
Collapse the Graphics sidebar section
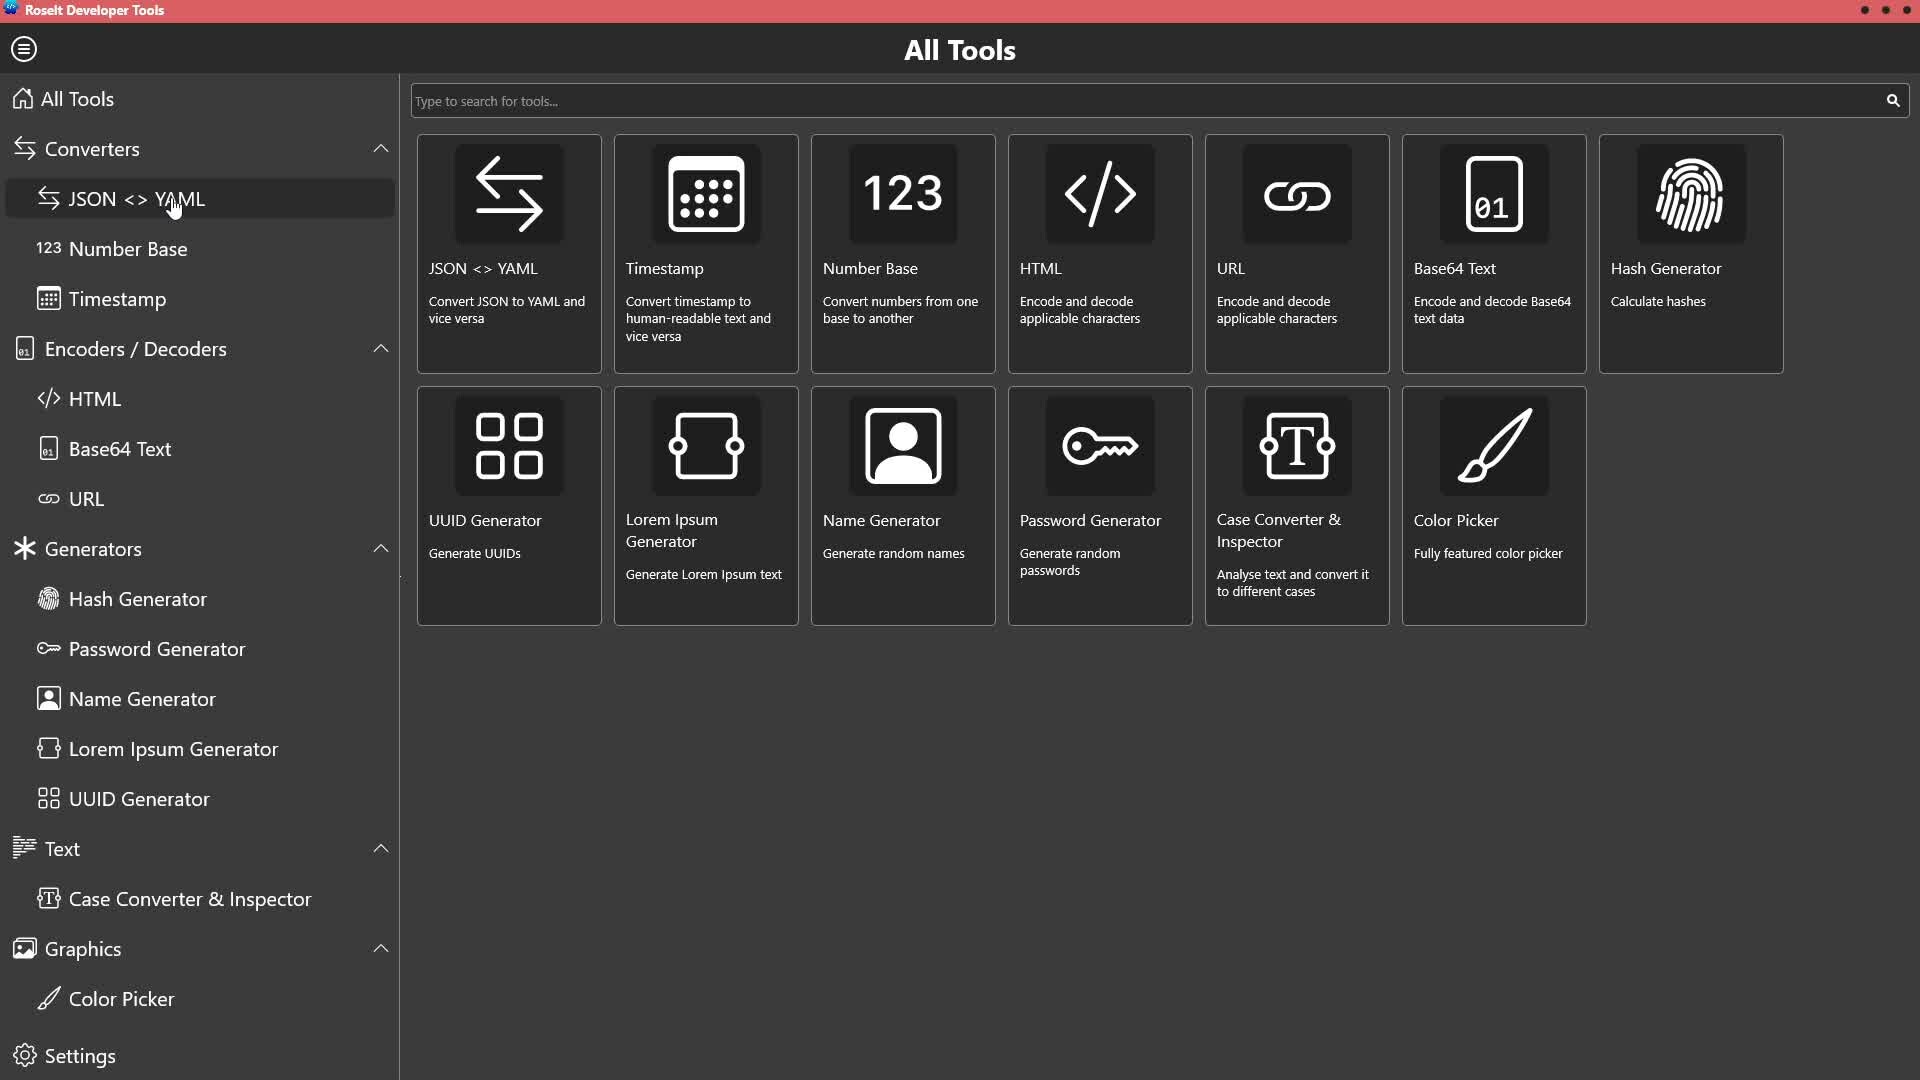[380, 949]
